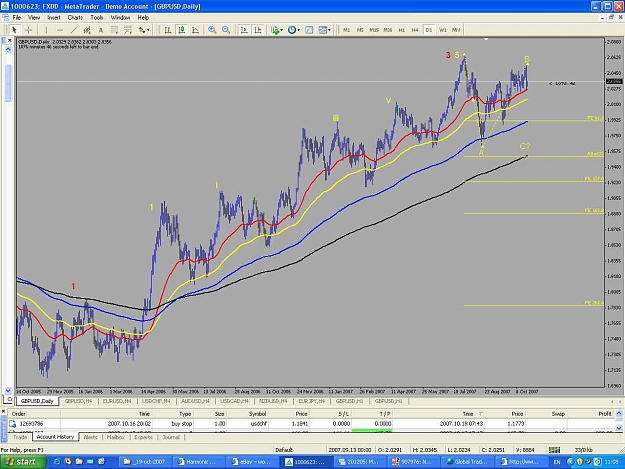Switch to the GBPUSD,H4 chart tab
Screen dimensions: 625x469
pyautogui.click(x=78, y=401)
